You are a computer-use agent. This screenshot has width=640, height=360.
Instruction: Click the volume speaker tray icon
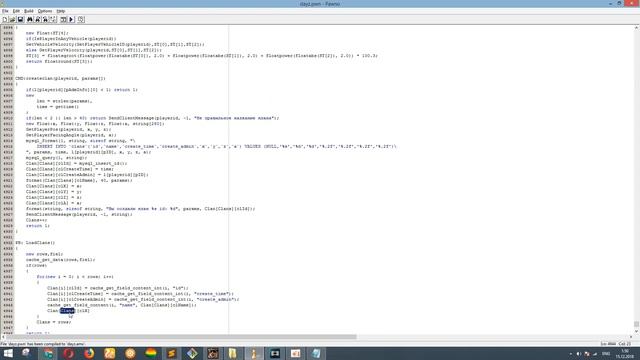578,354
